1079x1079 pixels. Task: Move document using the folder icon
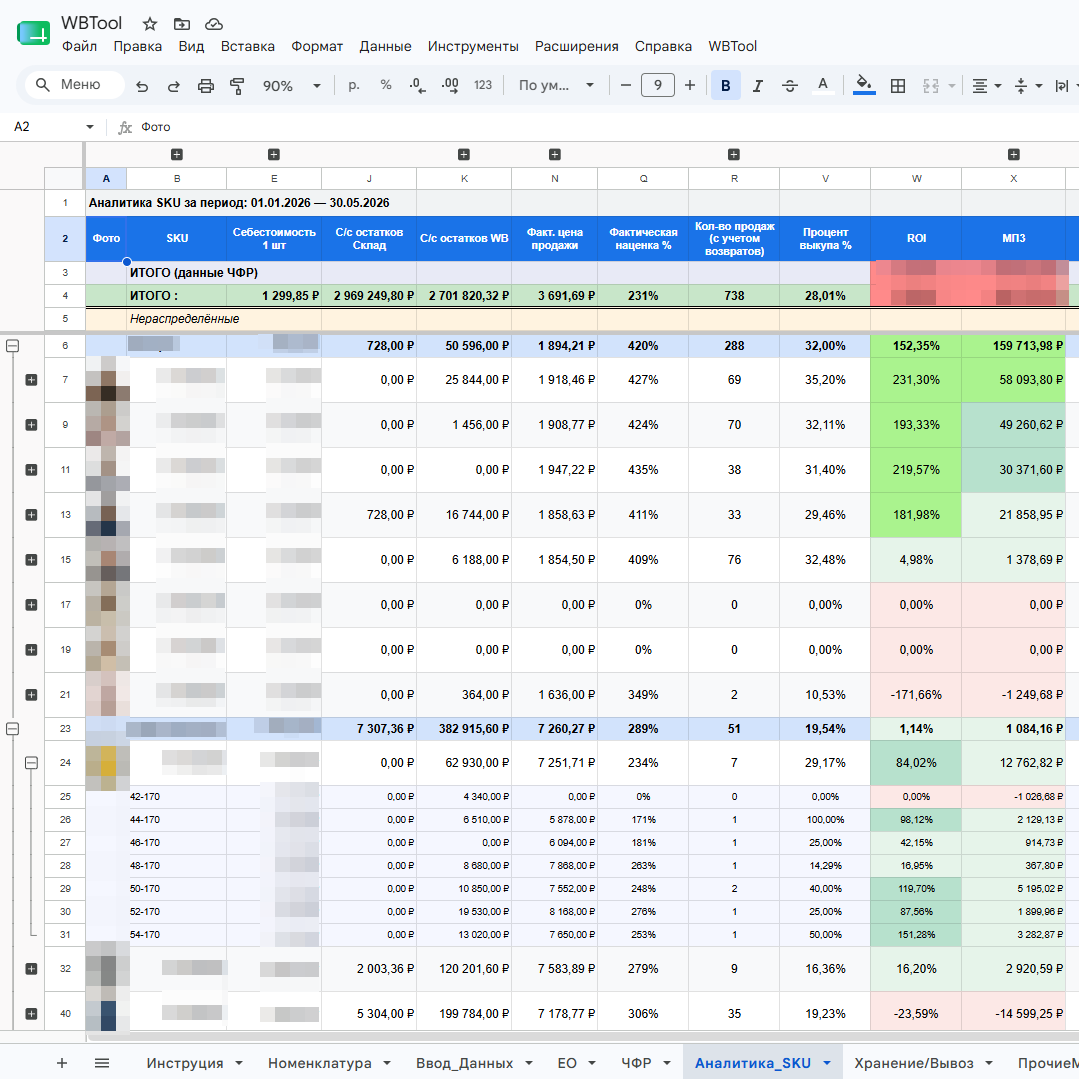coord(182,24)
